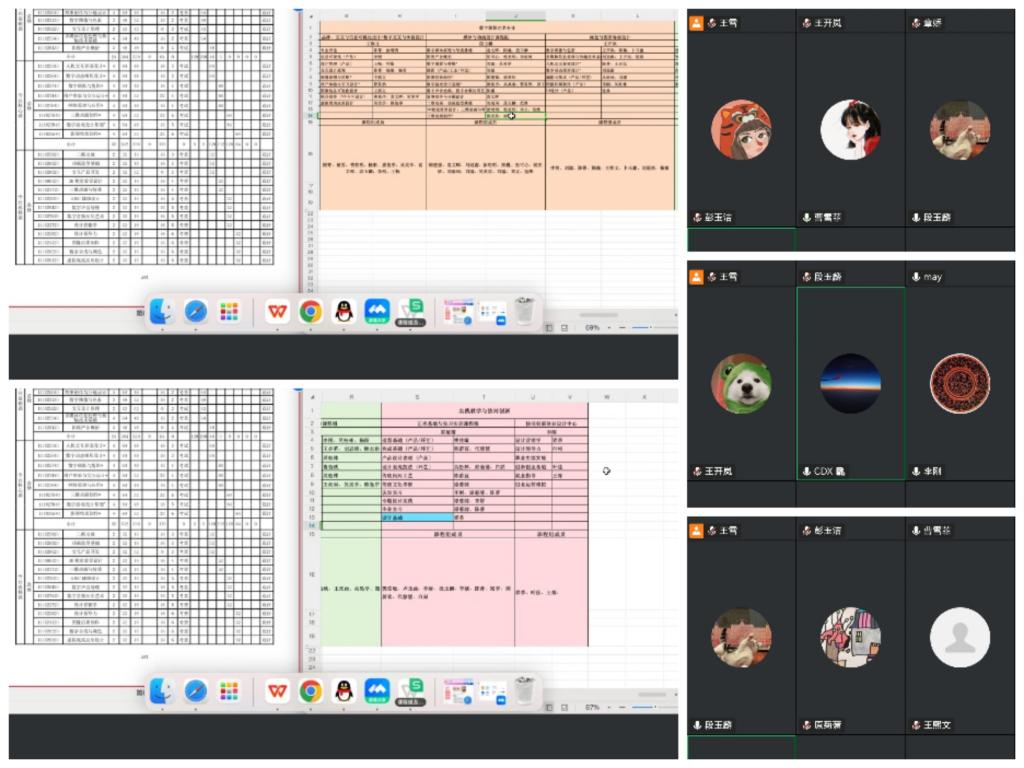Open Launchpad in the upper dock
This screenshot has height=768, width=1024.
coord(230,312)
